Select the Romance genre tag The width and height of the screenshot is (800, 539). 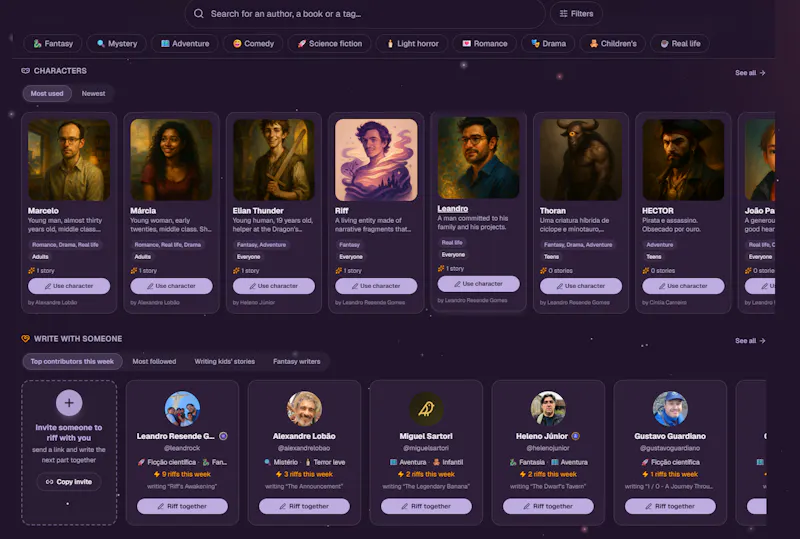click(x=485, y=43)
